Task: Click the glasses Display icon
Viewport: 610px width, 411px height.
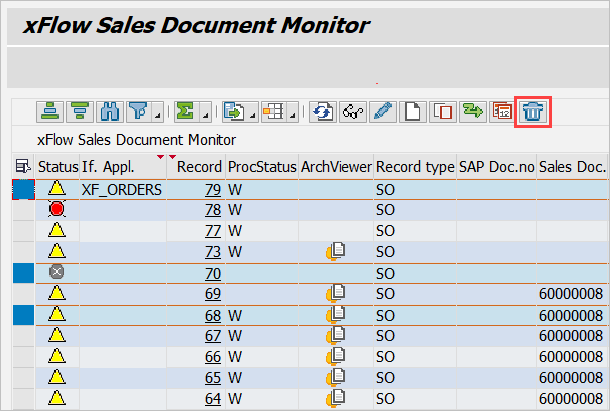Action: tap(352, 112)
